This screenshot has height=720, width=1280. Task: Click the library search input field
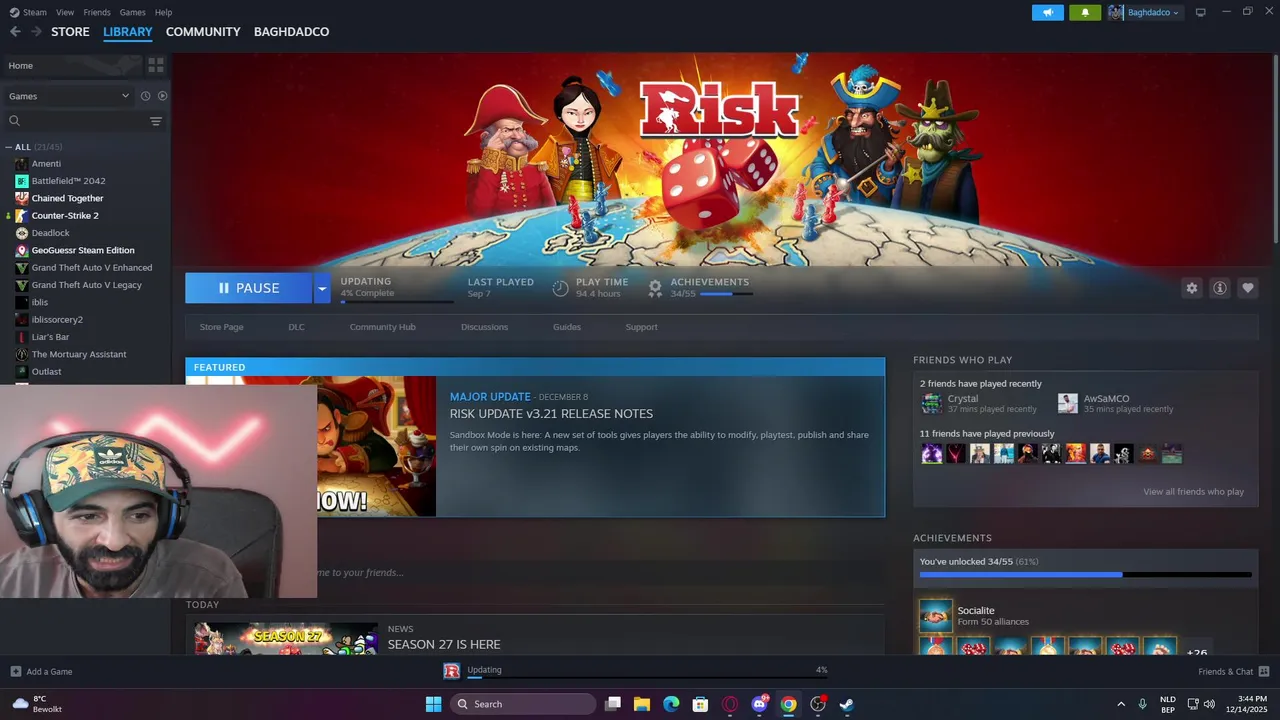[85, 121]
